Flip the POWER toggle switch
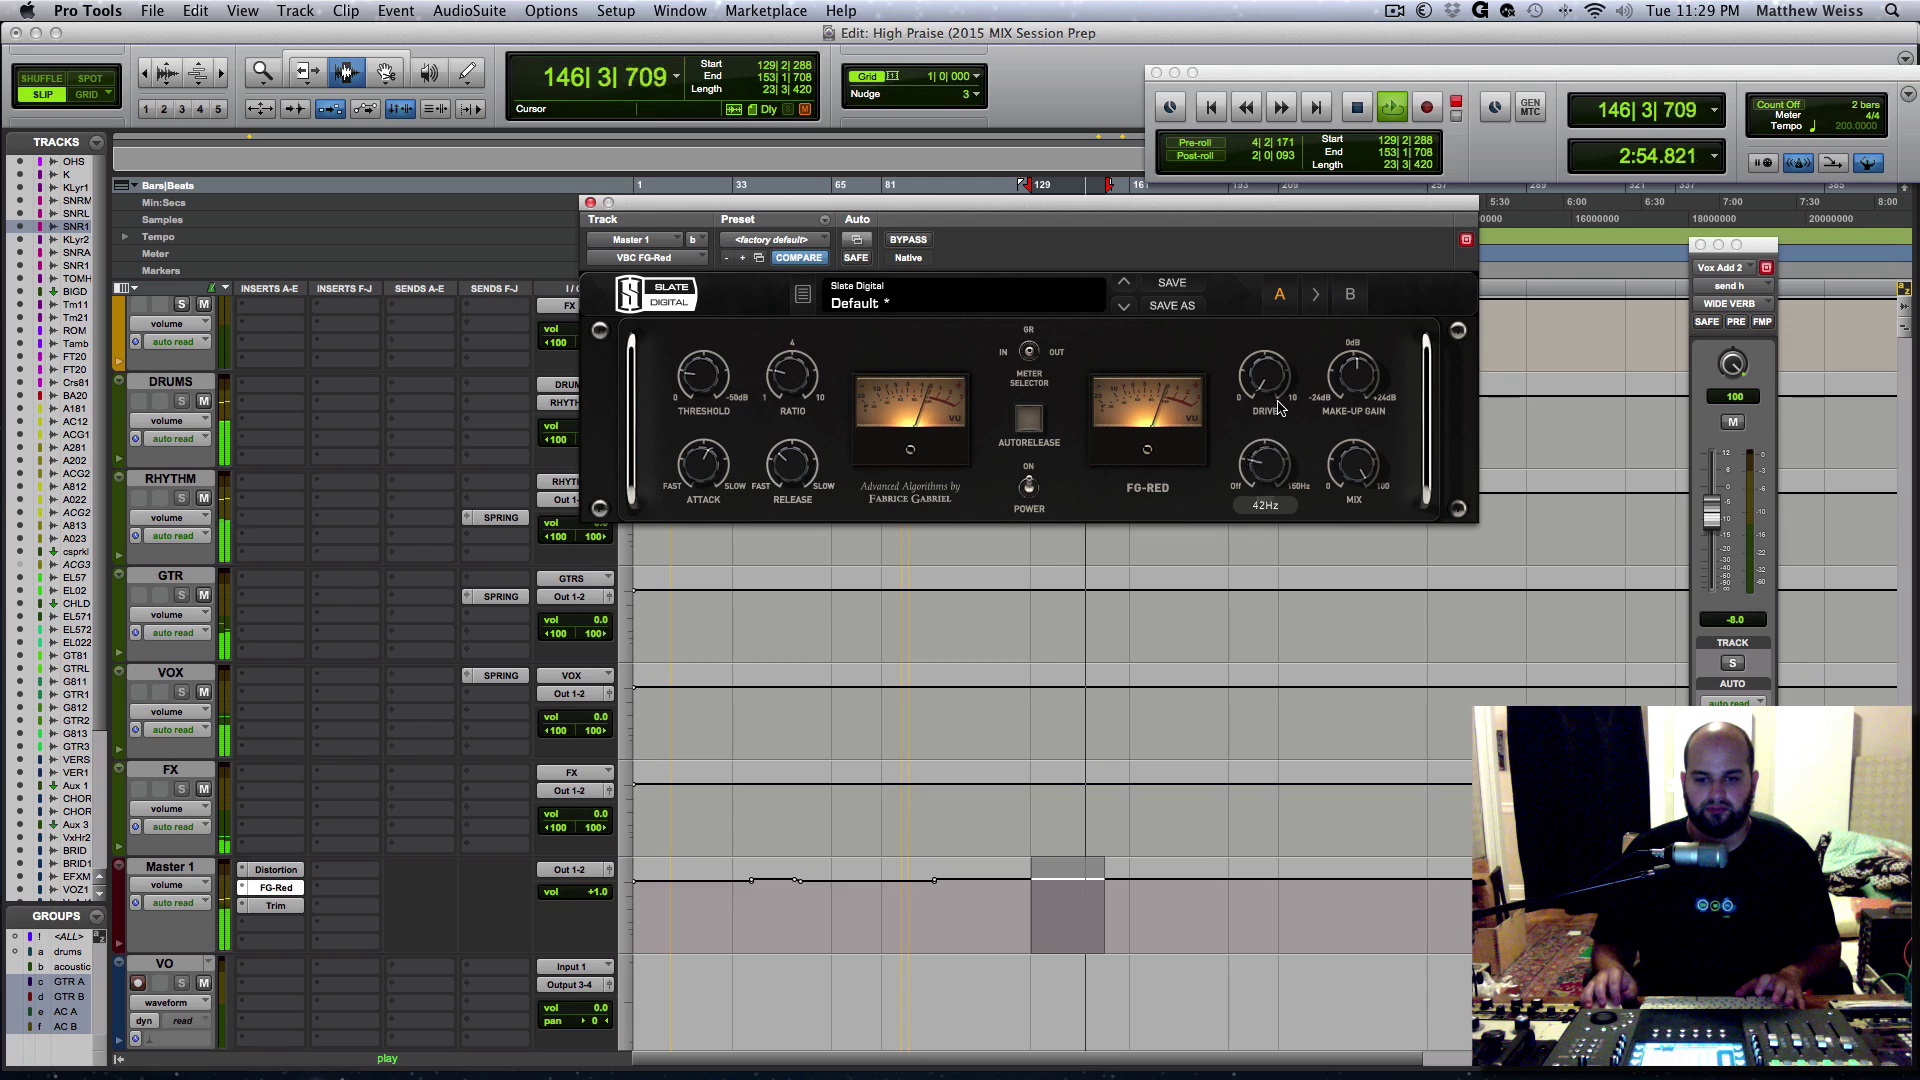This screenshot has width=1920, height=1080. [x=1028, y=487]
